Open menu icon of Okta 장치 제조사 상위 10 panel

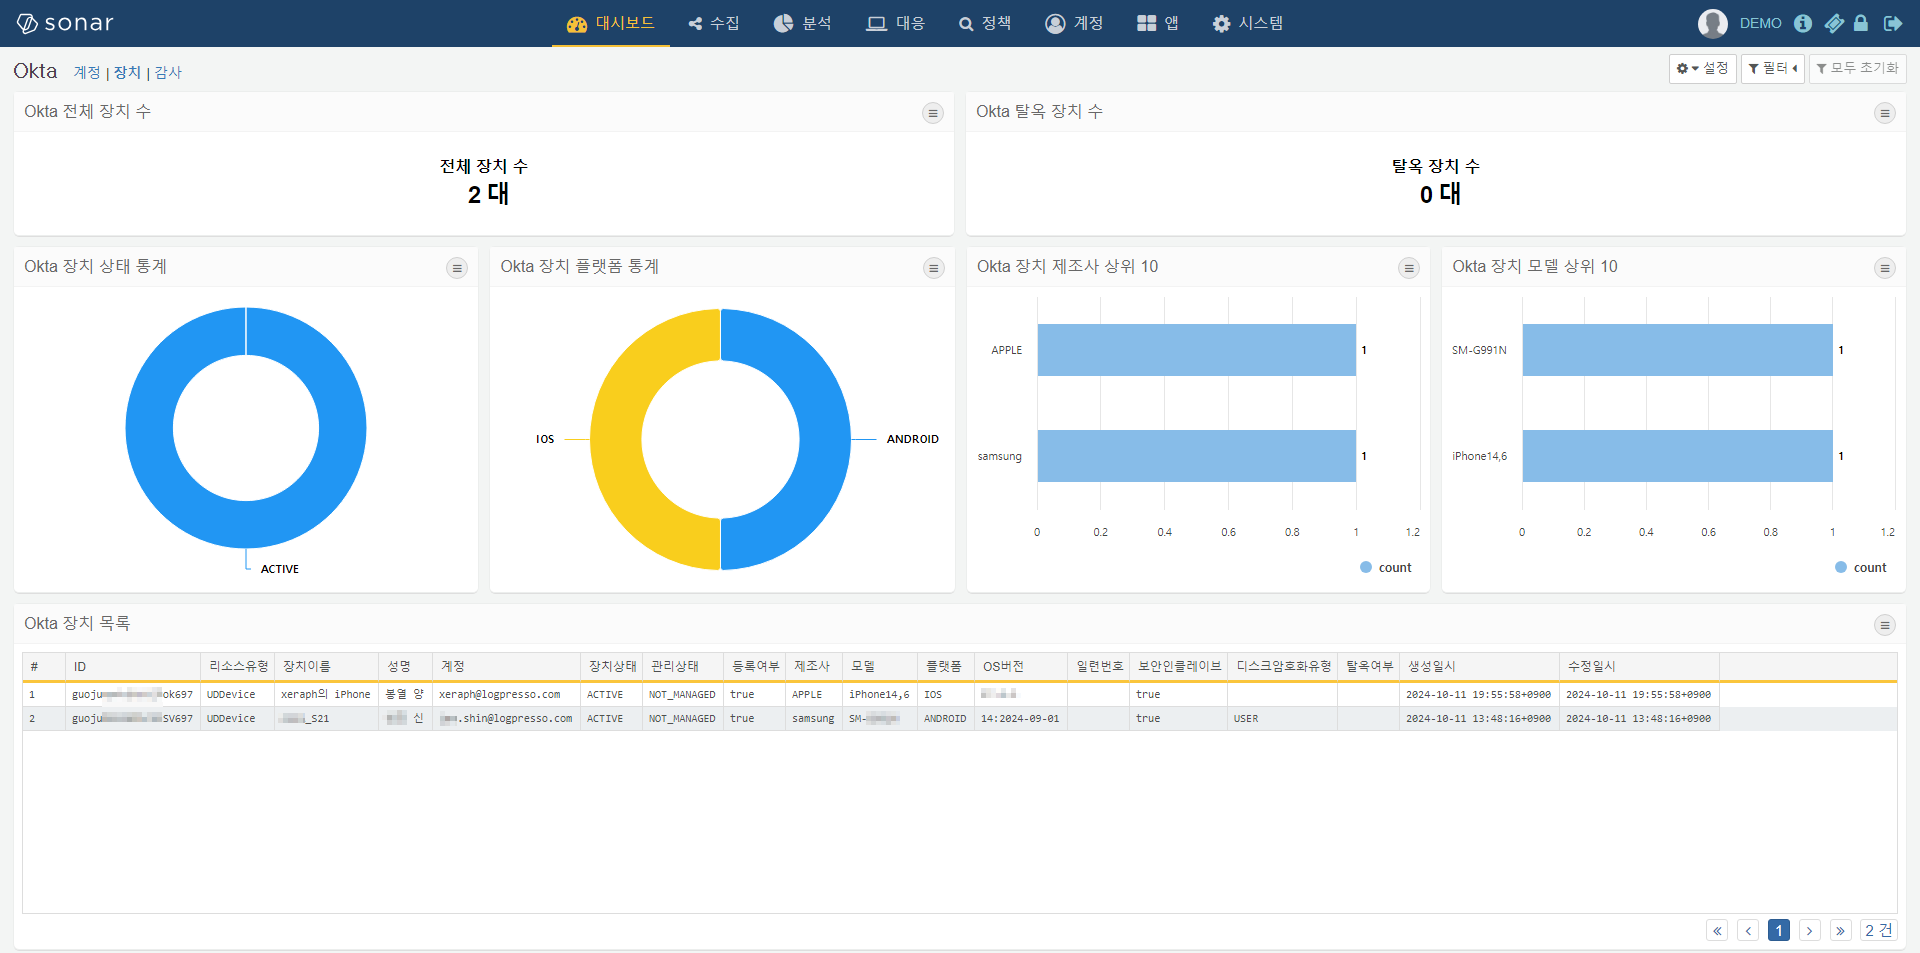click(1409, 268)
